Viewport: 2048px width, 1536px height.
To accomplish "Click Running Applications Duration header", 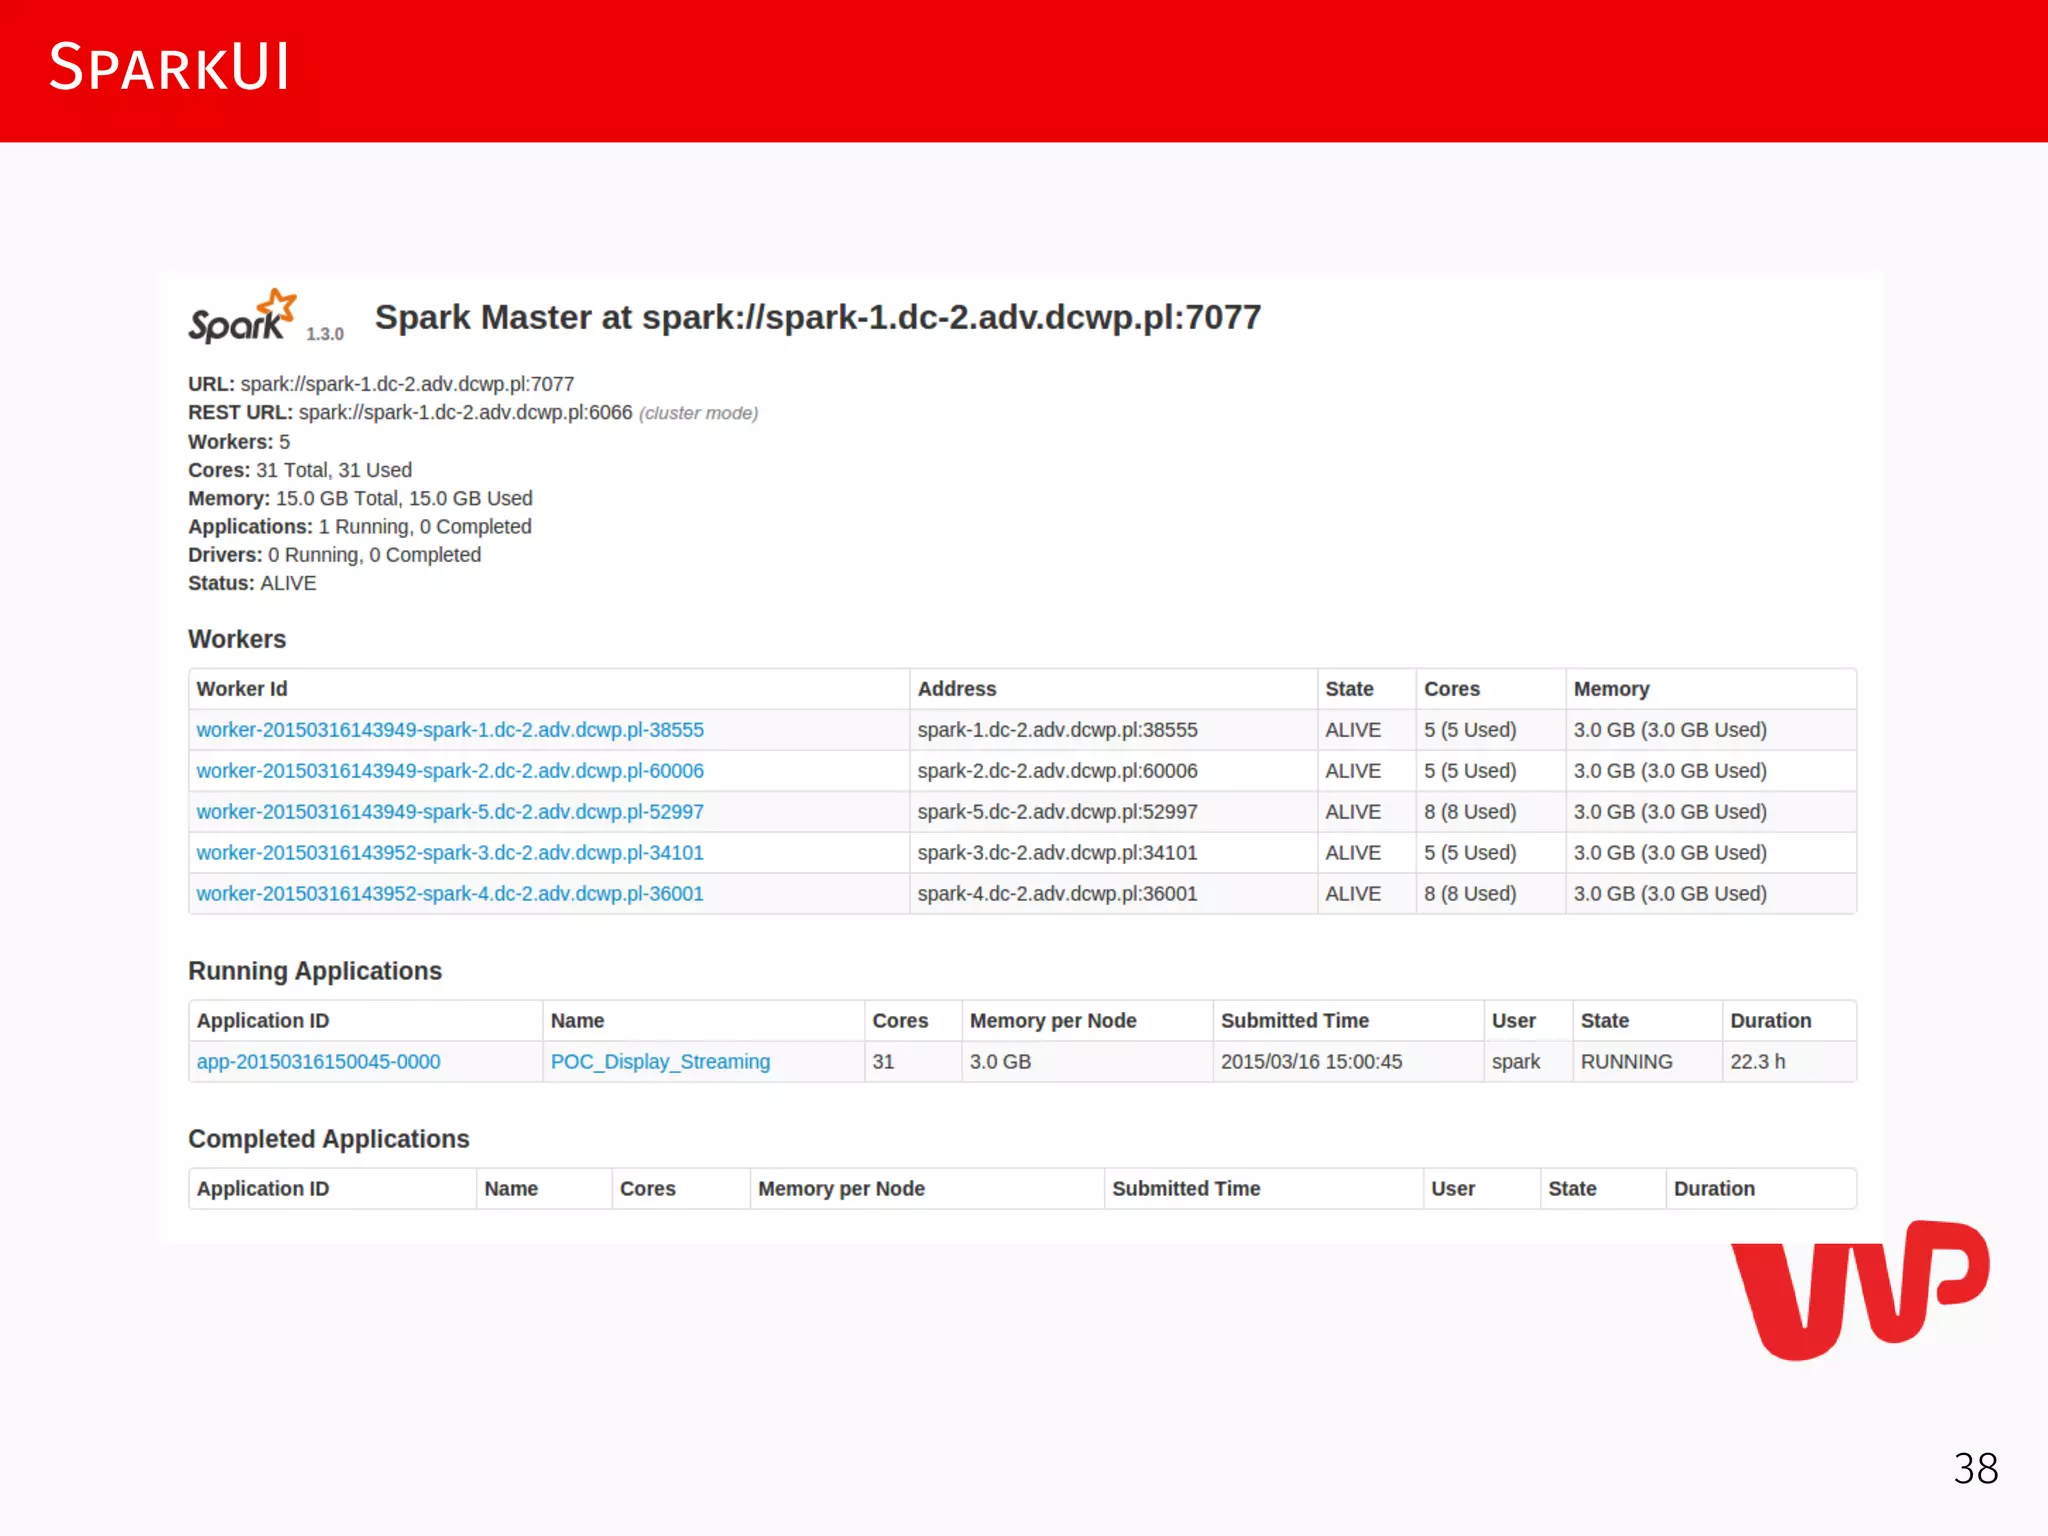I will (1770, 1021).
